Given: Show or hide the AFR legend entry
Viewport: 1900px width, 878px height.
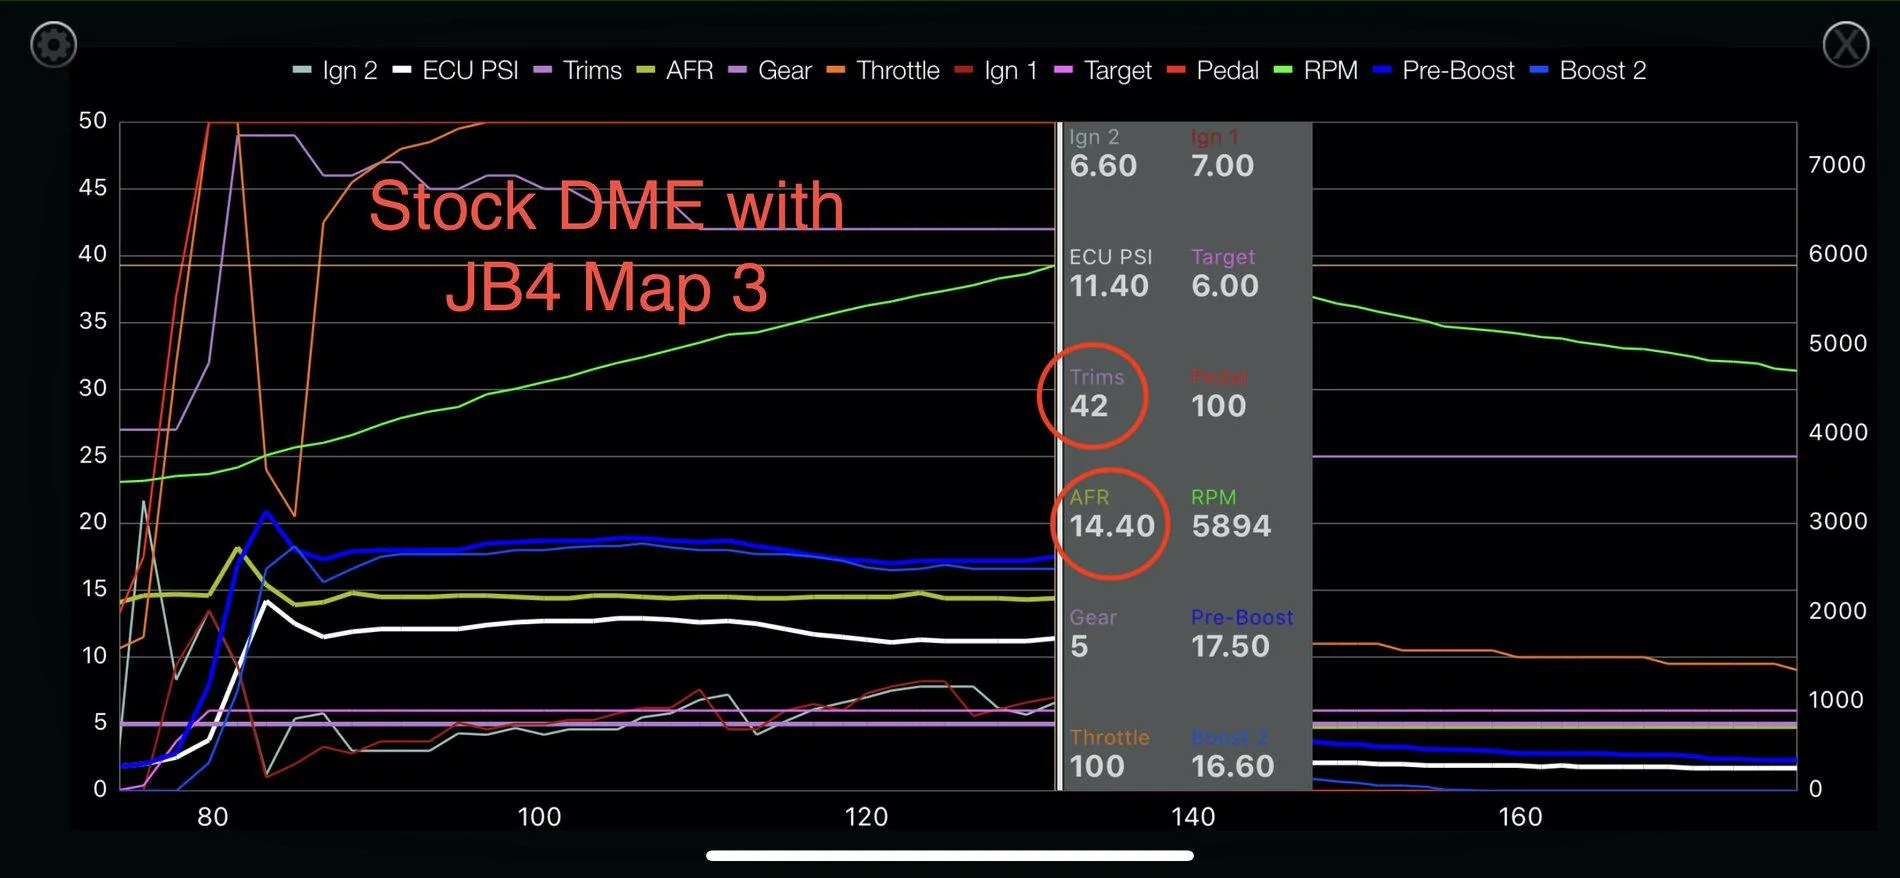Looking at the screenshot, I should [675, 71].
